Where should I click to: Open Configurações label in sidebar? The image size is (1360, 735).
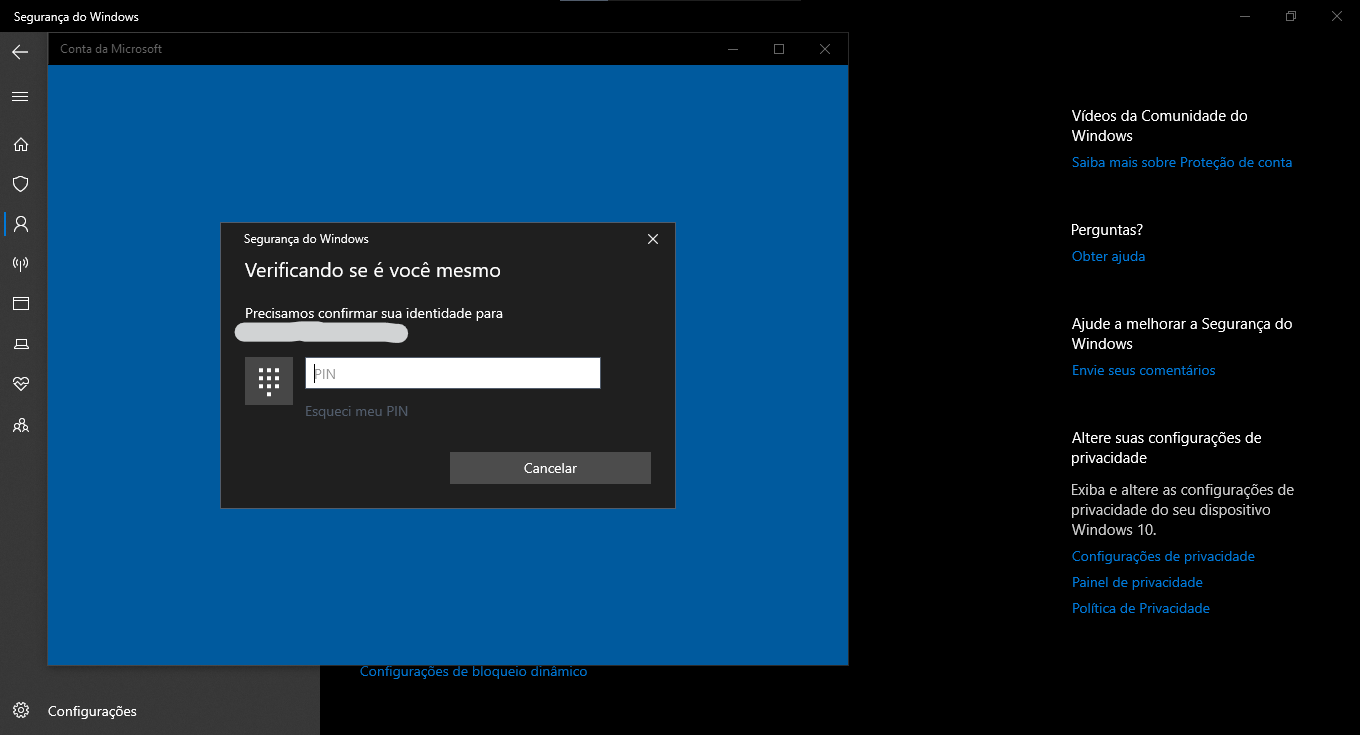point(92,711)
